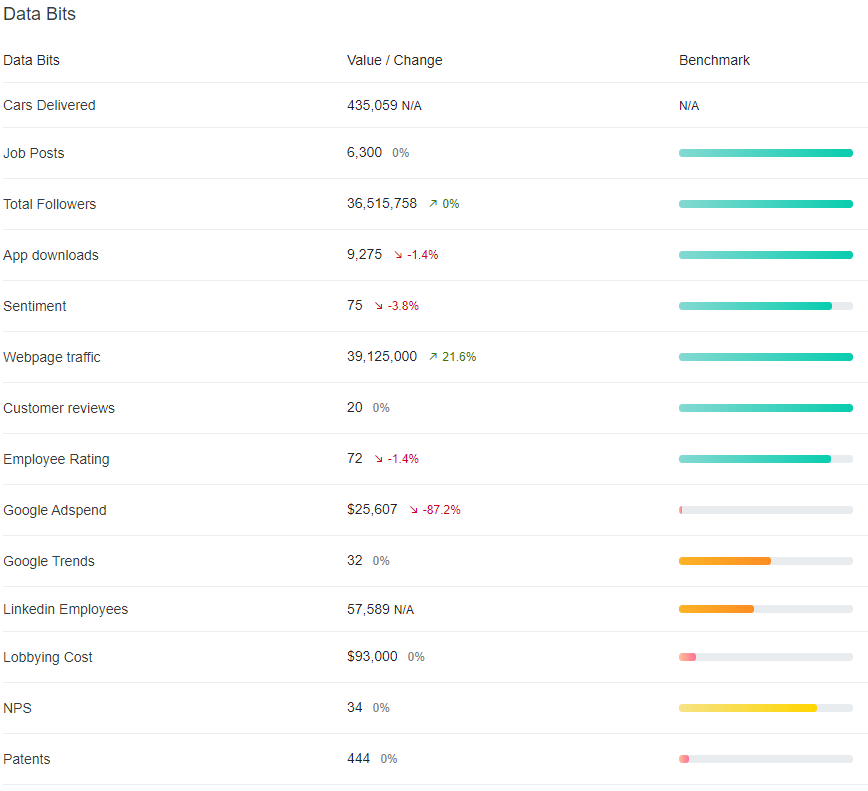Select the Lobbying Cost row label
This screenshot has height=791, width=868.
click(x=48, y=657)
